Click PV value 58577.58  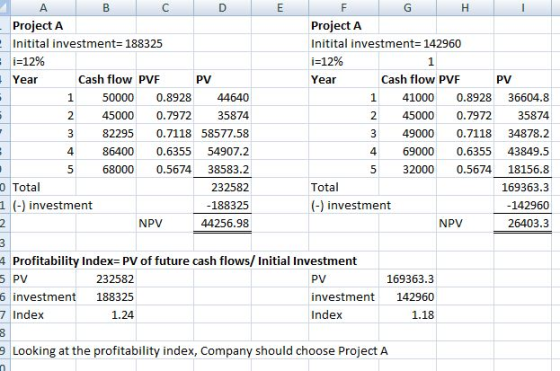[225, 134]
